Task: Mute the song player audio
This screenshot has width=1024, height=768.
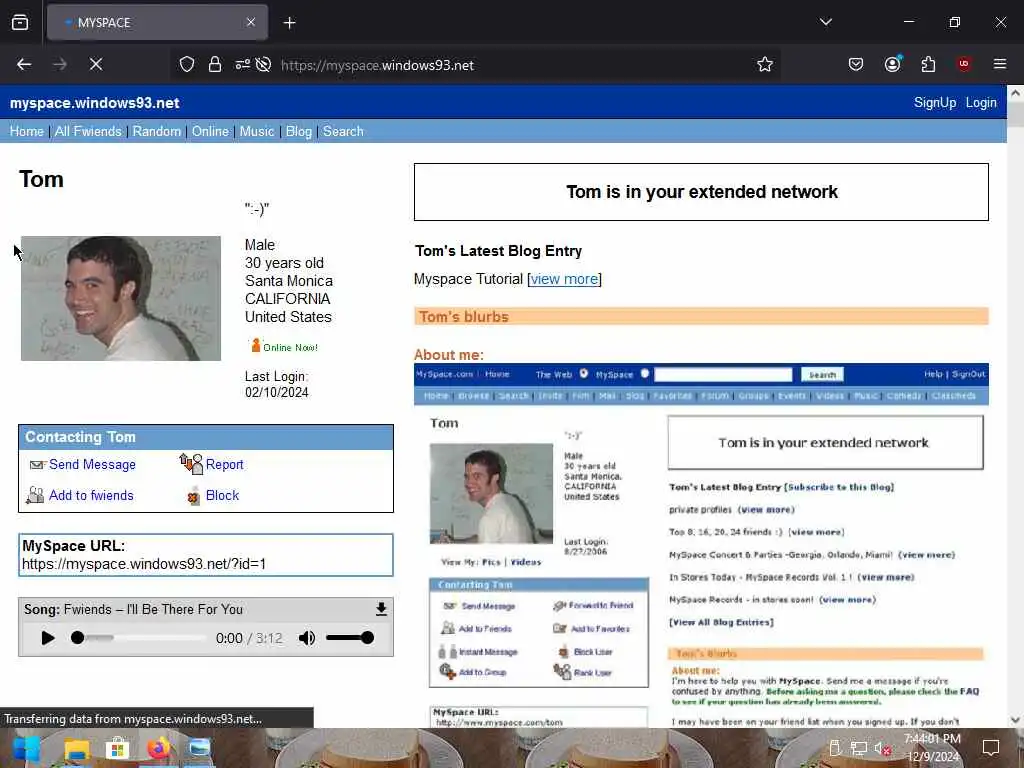Action: 307,638
